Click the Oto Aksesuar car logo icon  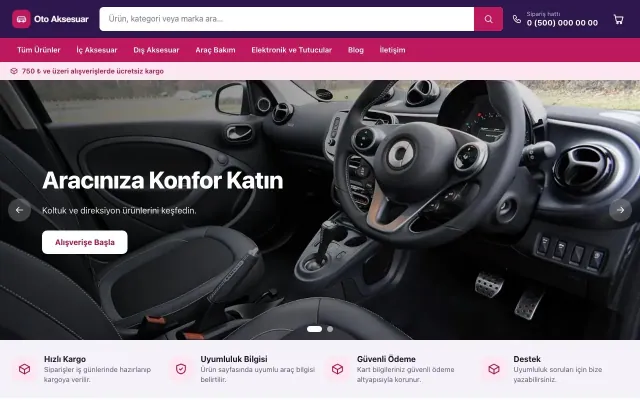click(21, 19)
